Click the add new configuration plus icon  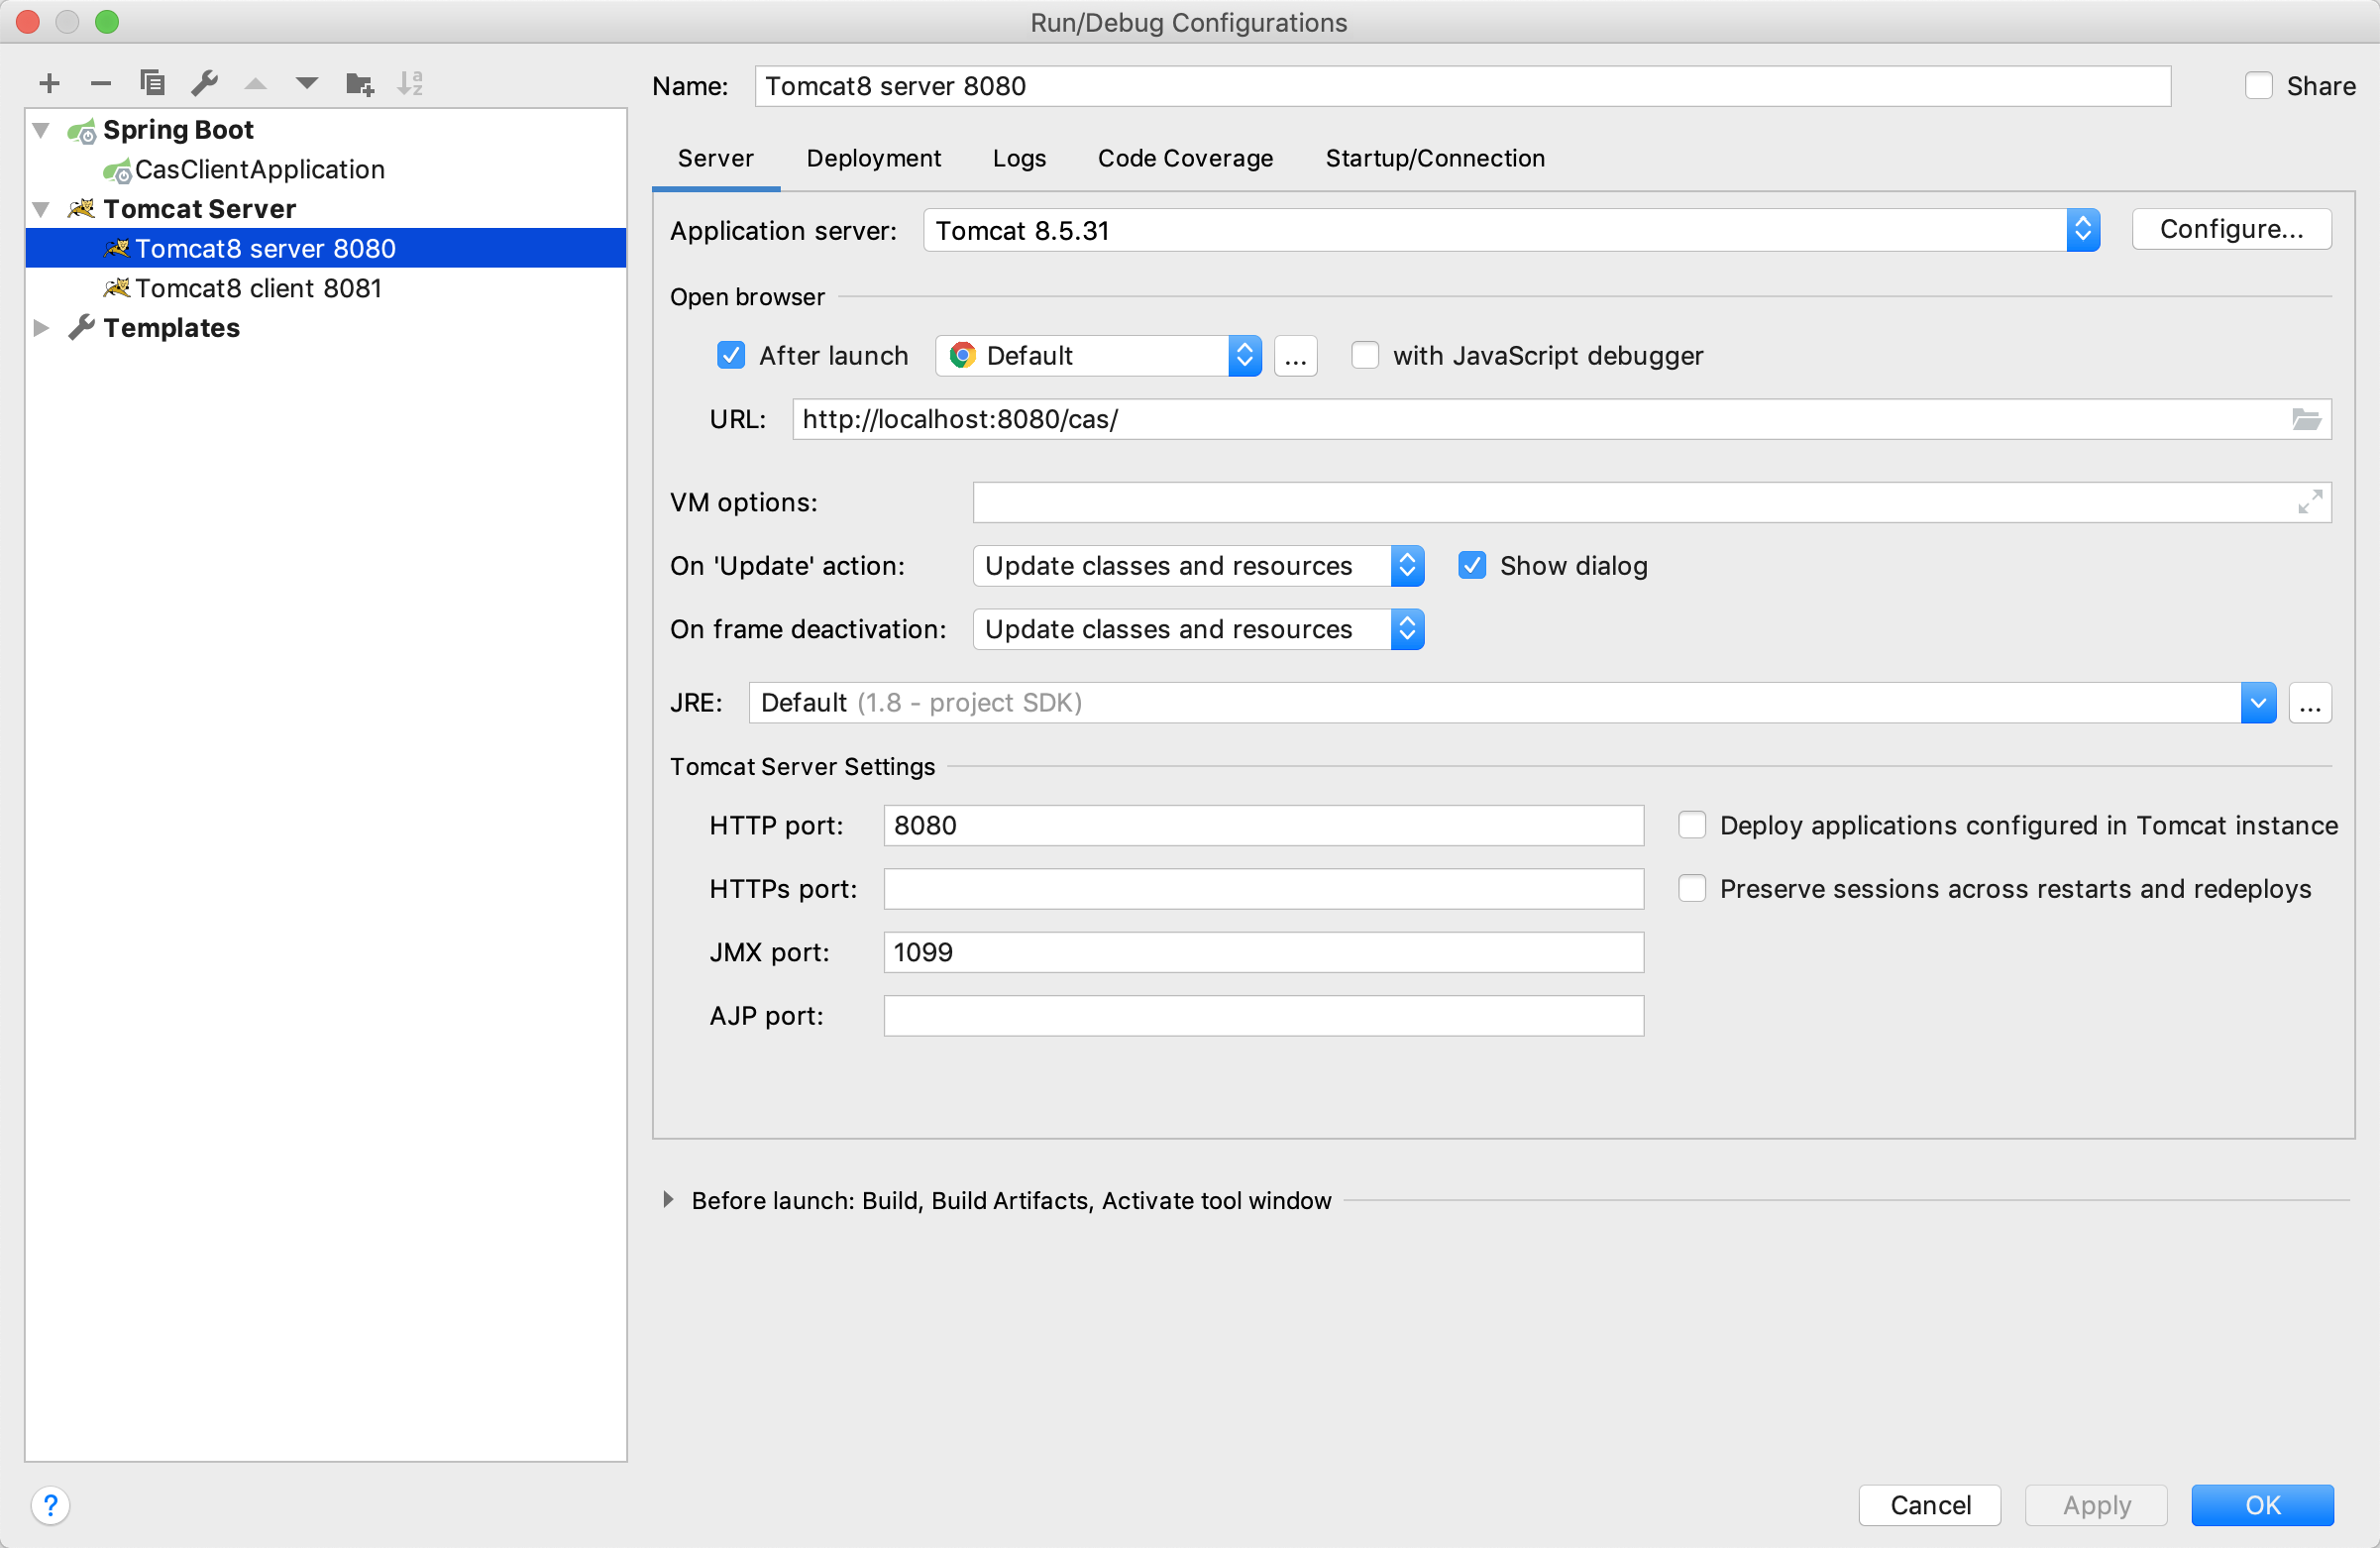click(49, 83)
